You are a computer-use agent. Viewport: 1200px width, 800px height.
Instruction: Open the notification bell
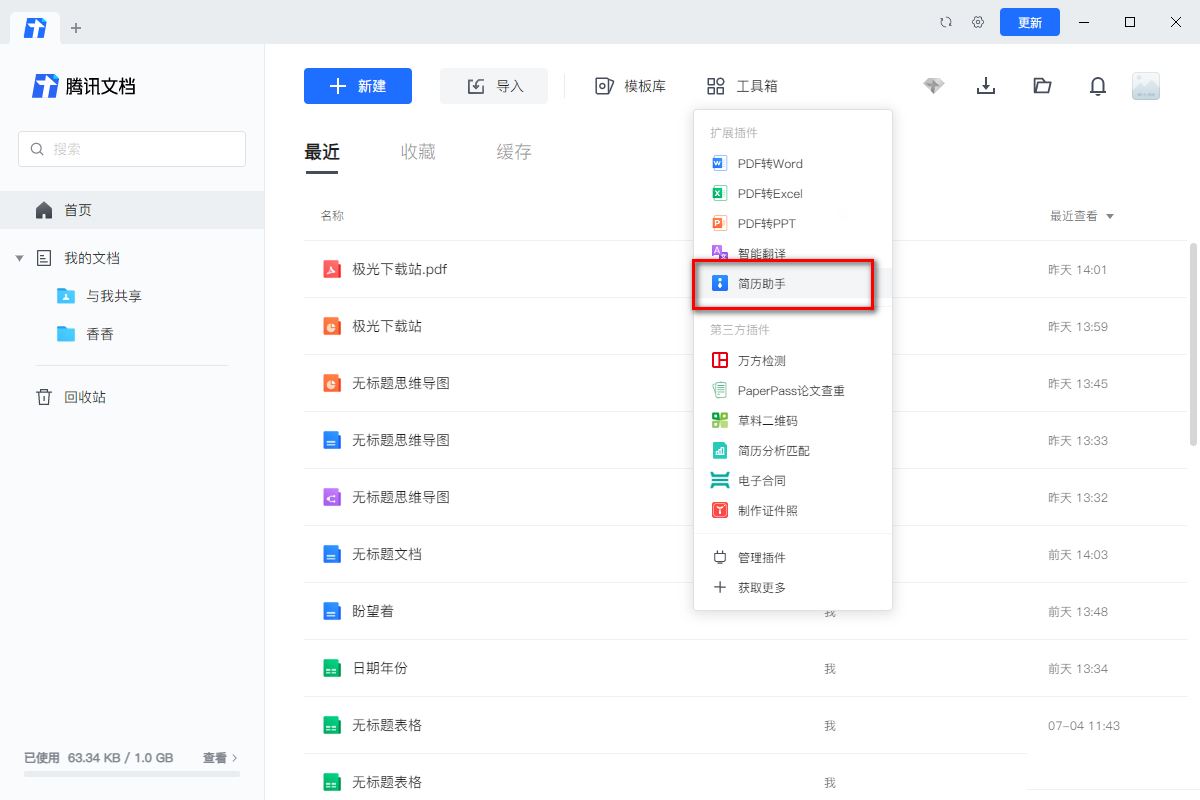pos(1098,86)
